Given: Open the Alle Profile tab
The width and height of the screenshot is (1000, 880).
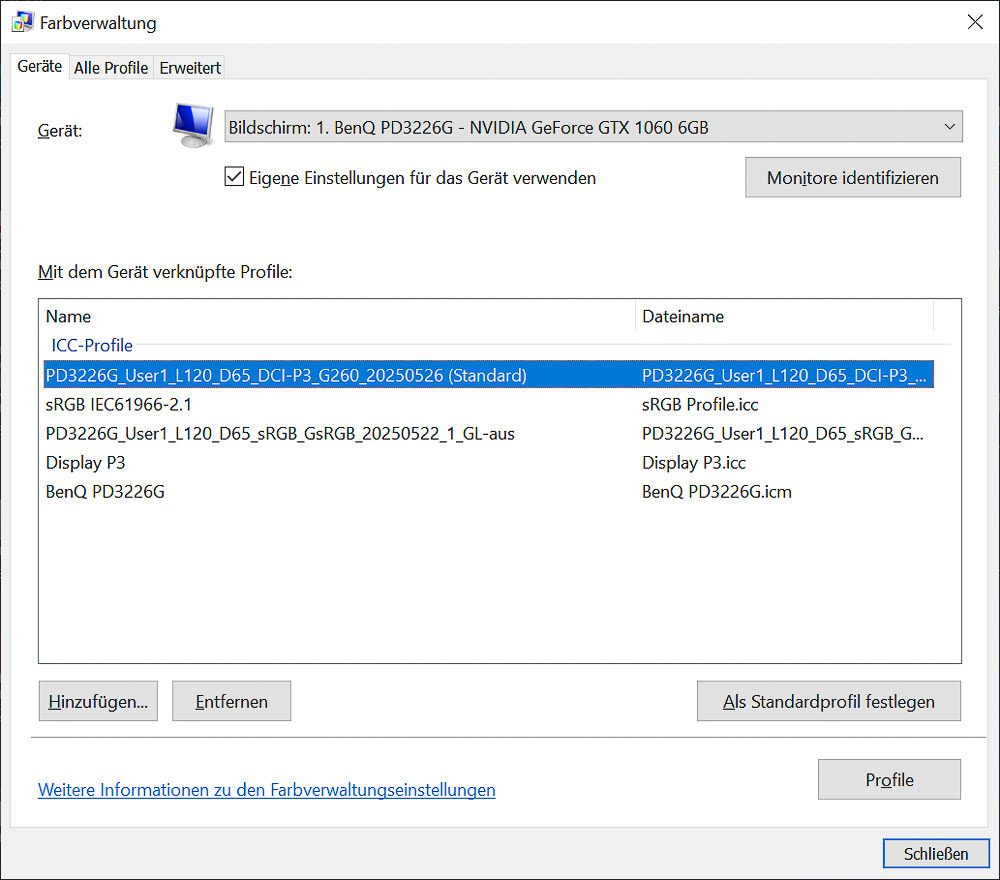Looking at the screenshot, I should click(111, 68).
